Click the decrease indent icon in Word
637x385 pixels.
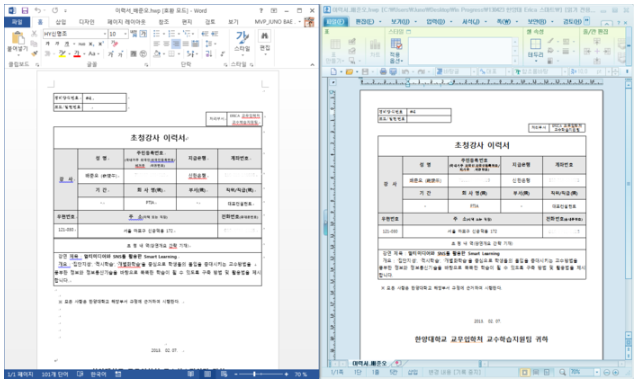[x=205, y=34]
